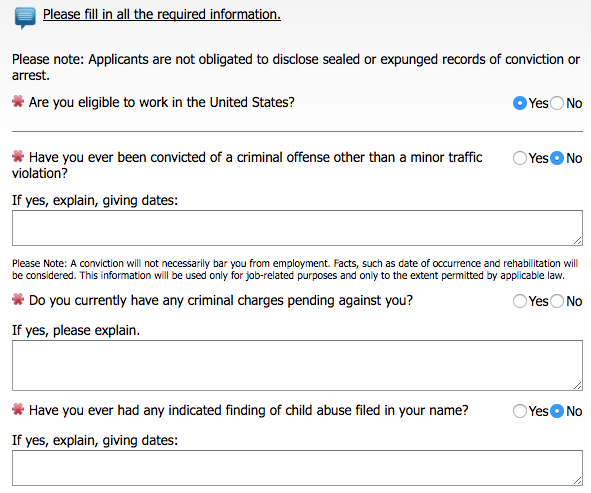This screenshot has height=493, width=591.
Task: Click the red required asterisk beside work eligibility question
Action: pos(18,101)
